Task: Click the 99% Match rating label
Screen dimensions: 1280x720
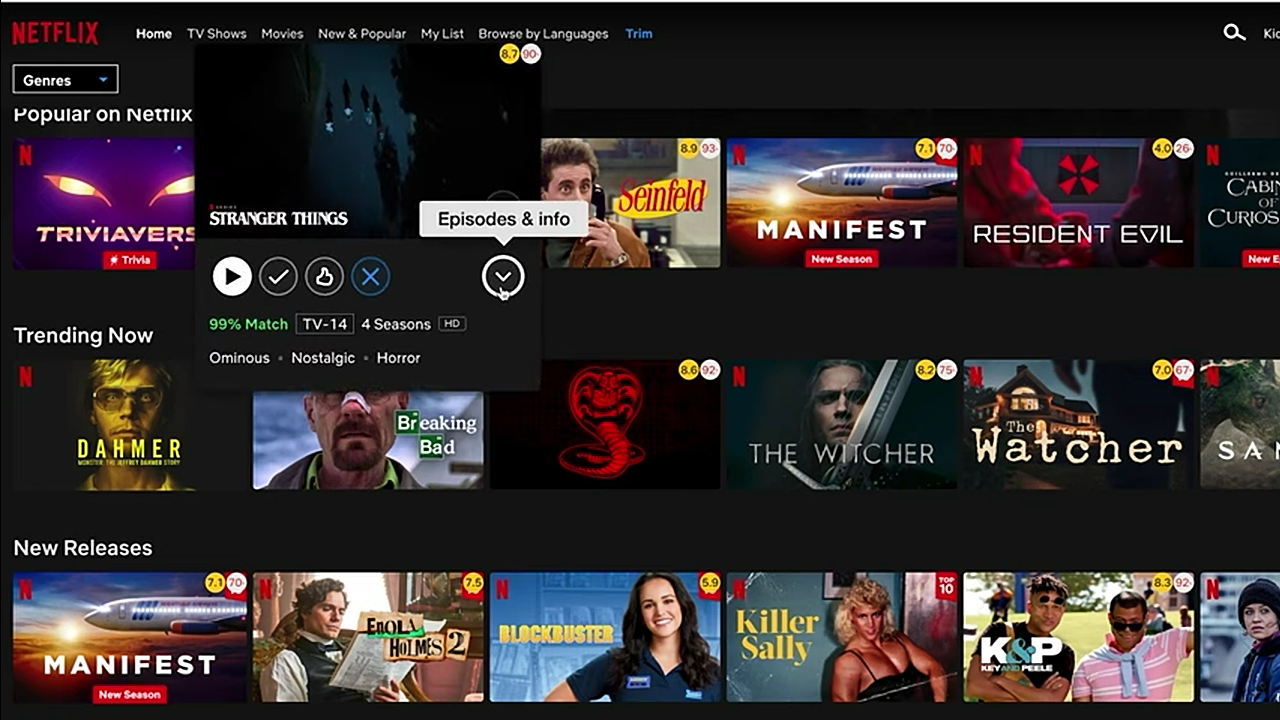Action: tap(248, 324)
